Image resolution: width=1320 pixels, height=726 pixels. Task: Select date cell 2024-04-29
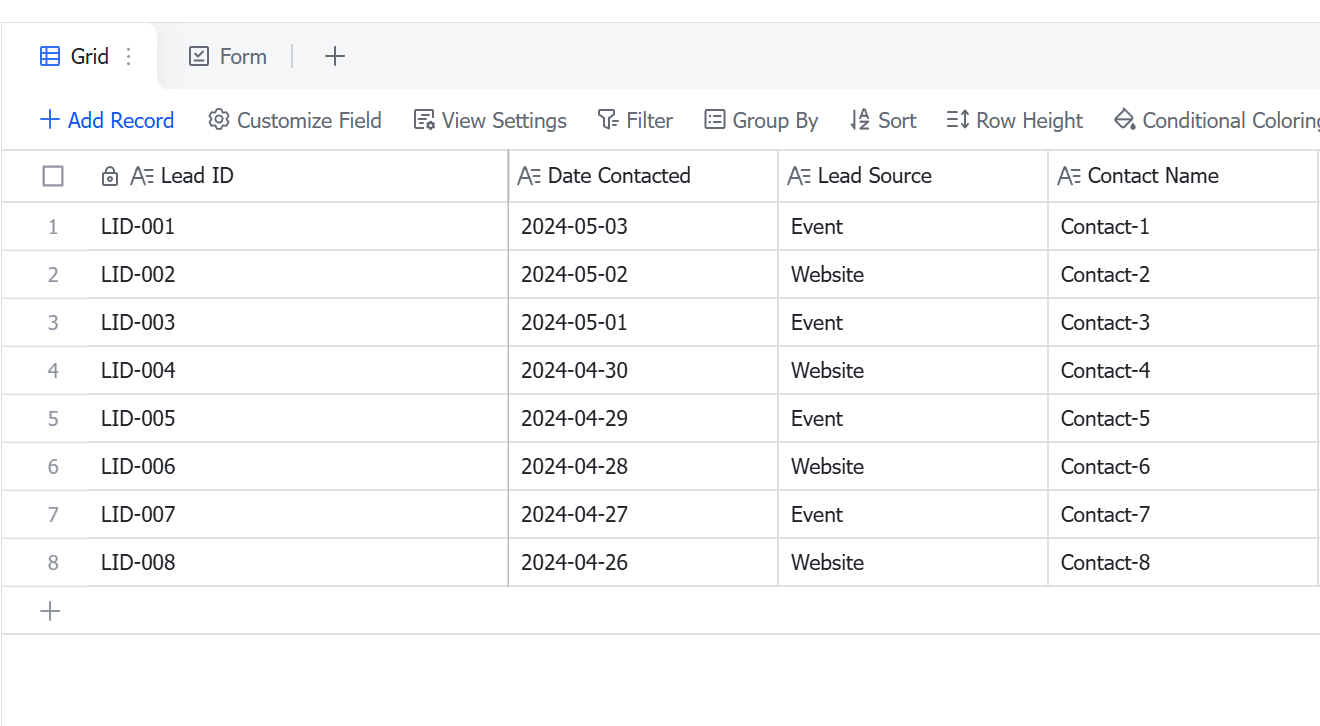(x=643, y=418)
